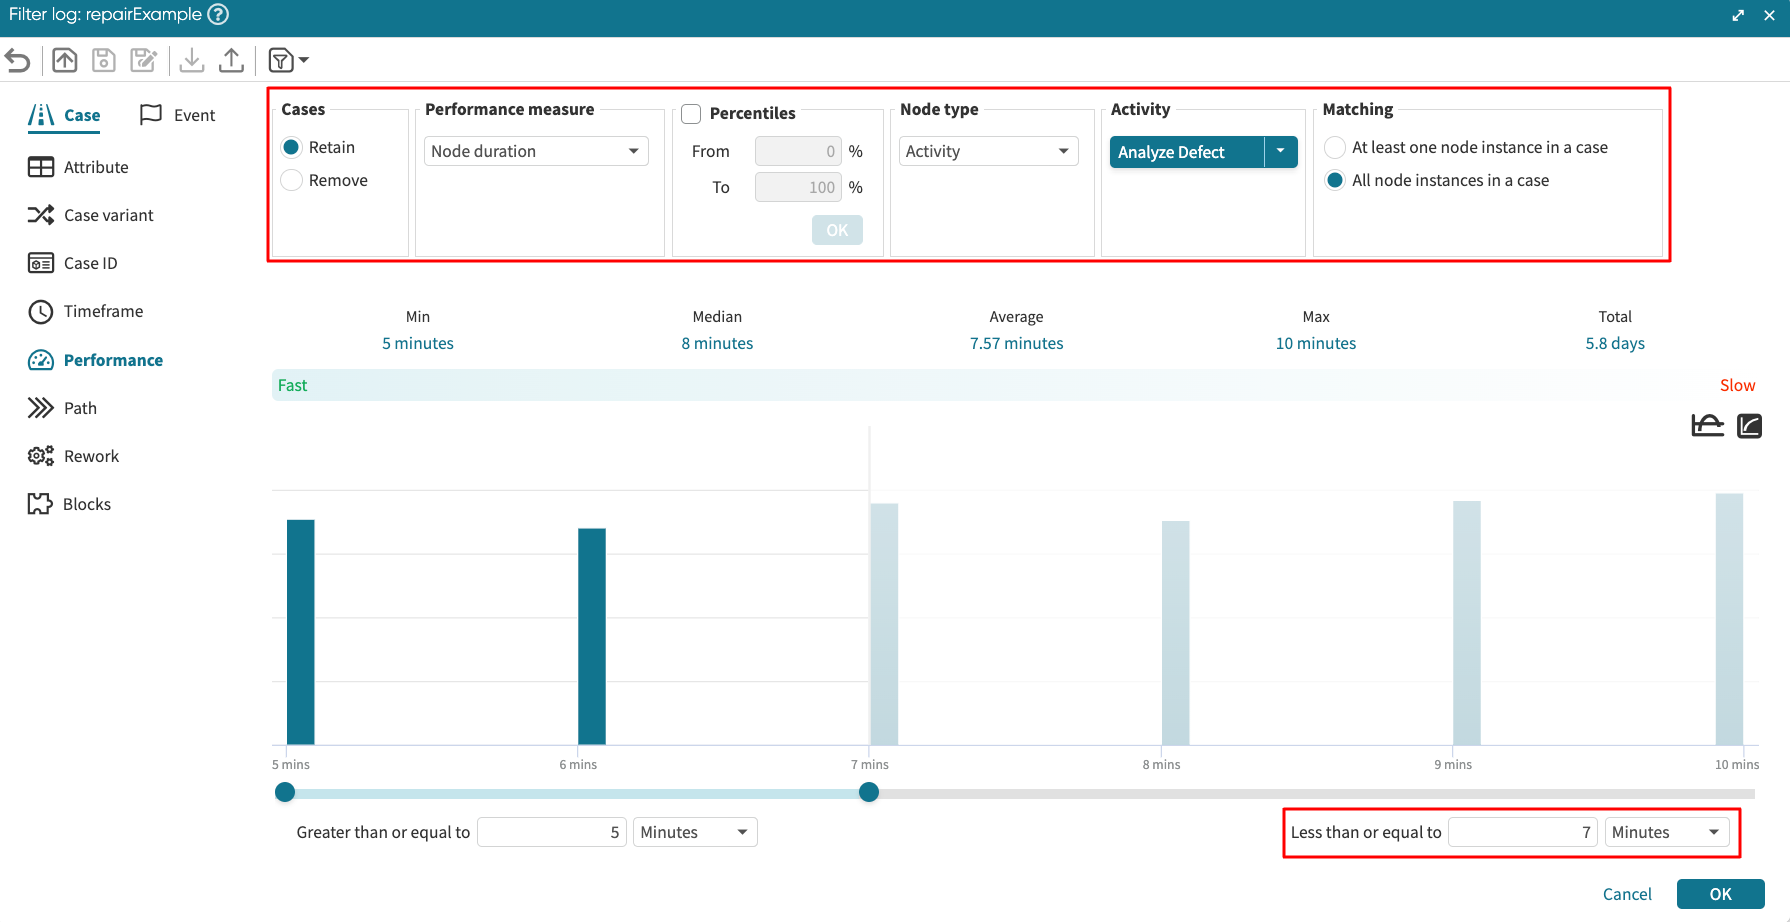Click the right slider handle at 7 mins

(869, 793)
